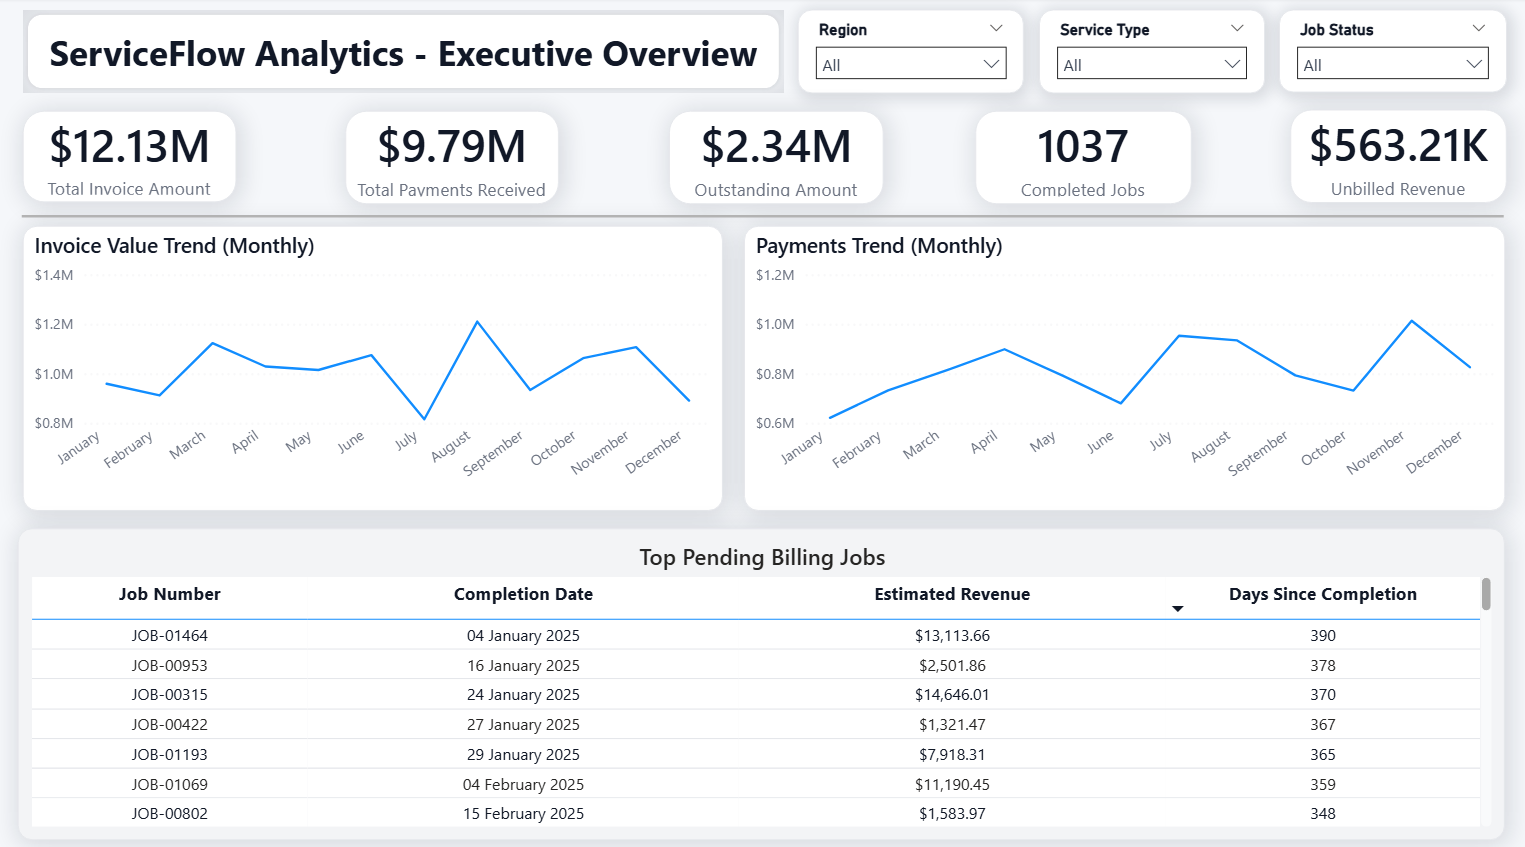This screenshot has height=847, width=1525.
Task: Select job JOB-00953 in the table
Action: click(x=170, y=665)
